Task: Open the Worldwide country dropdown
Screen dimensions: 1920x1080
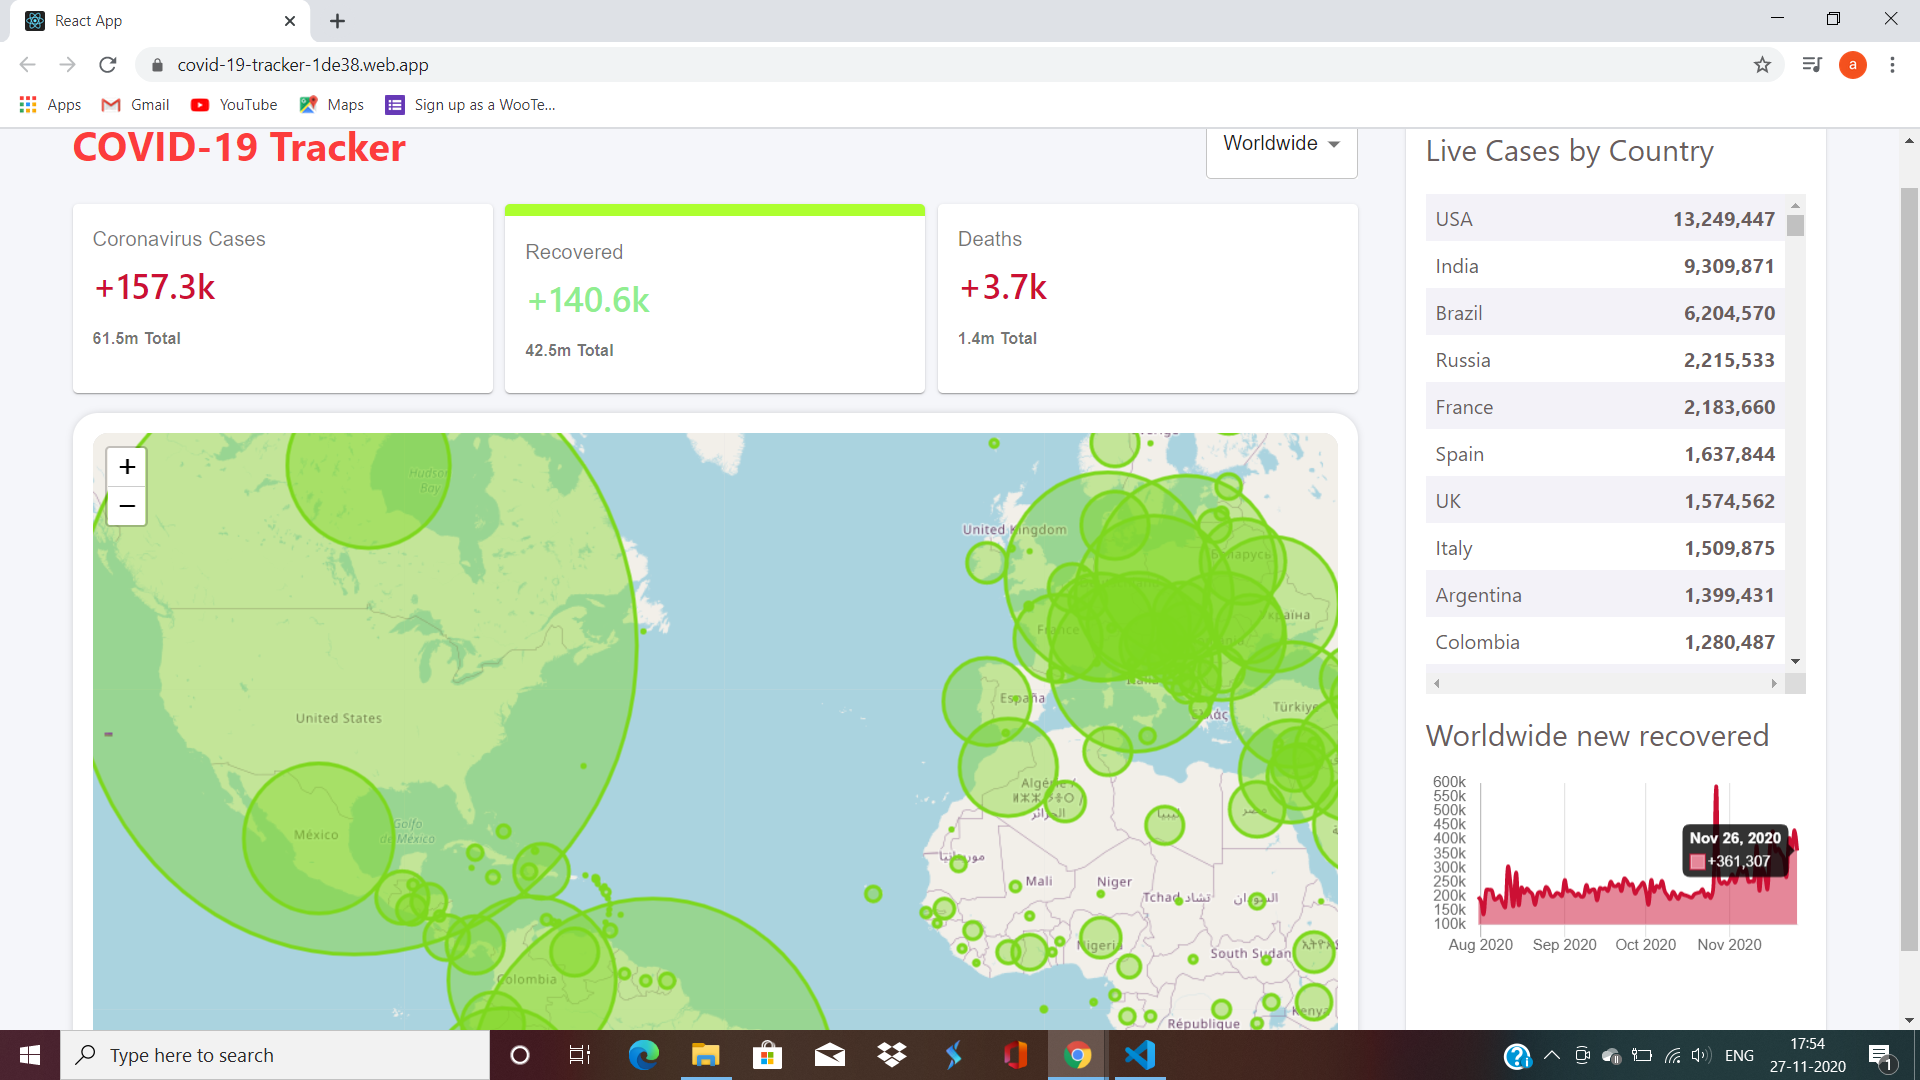Action: (x=1281, y=144)
